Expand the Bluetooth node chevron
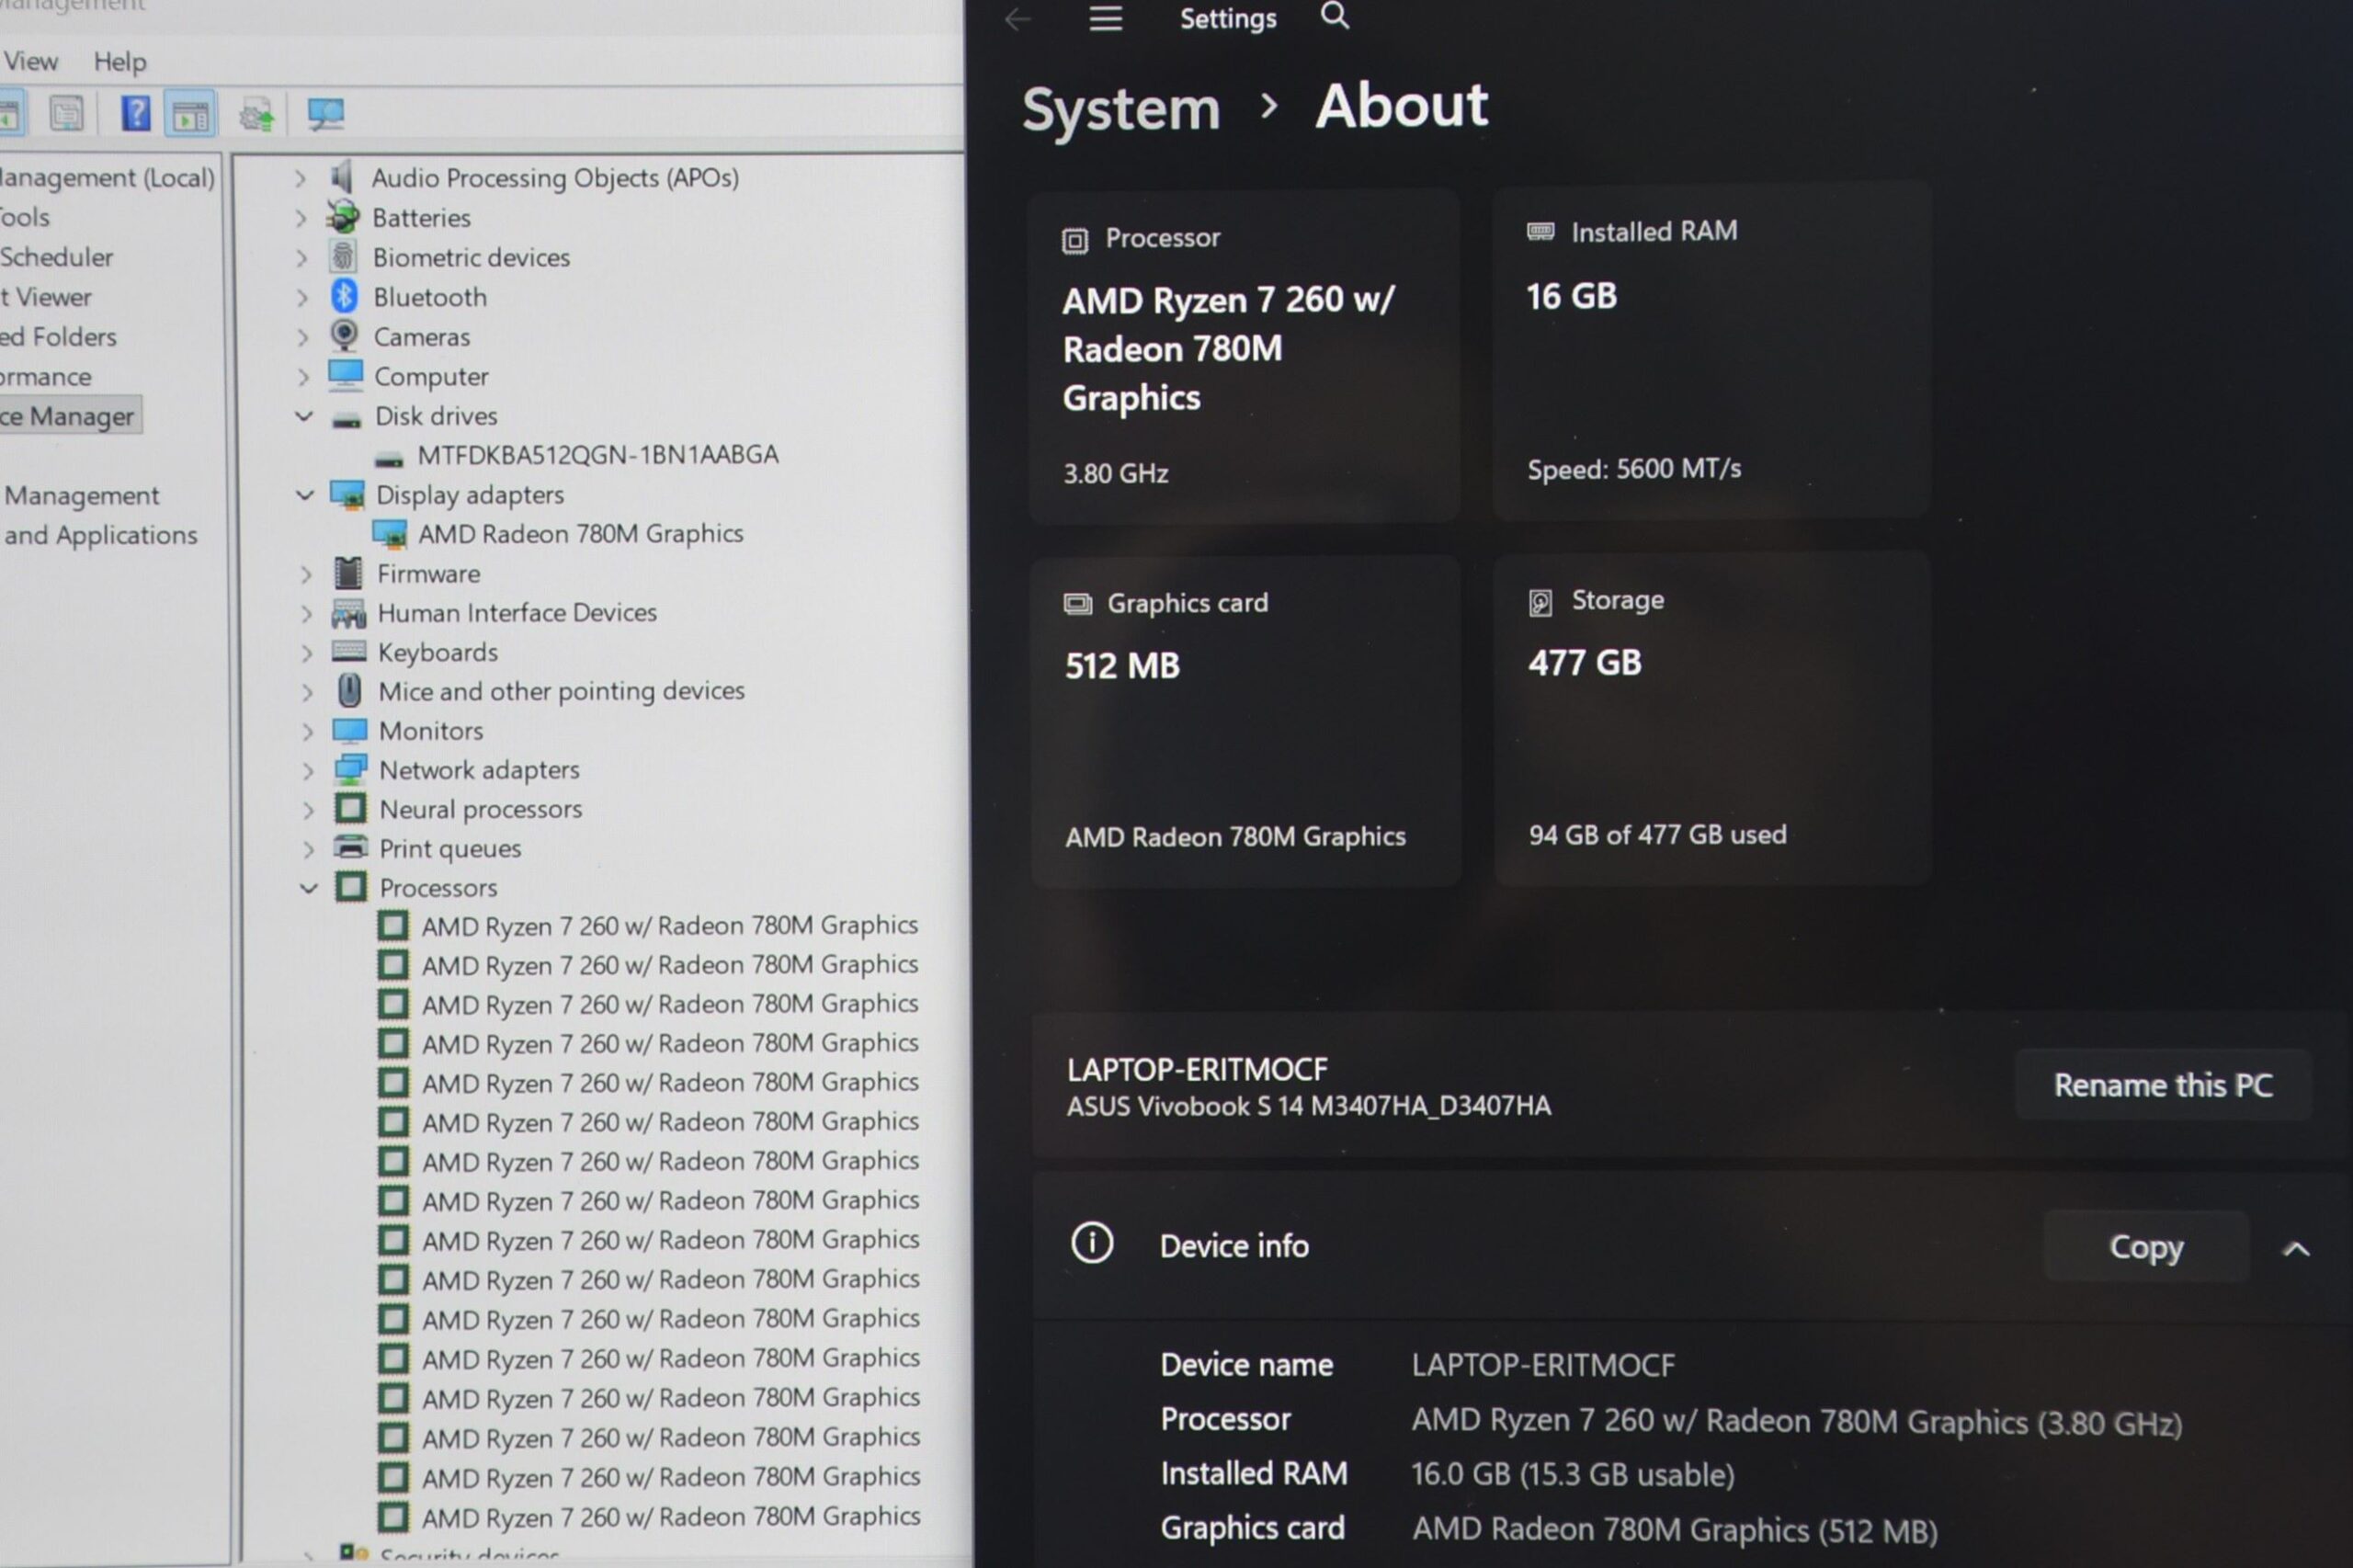 [301, 297]
